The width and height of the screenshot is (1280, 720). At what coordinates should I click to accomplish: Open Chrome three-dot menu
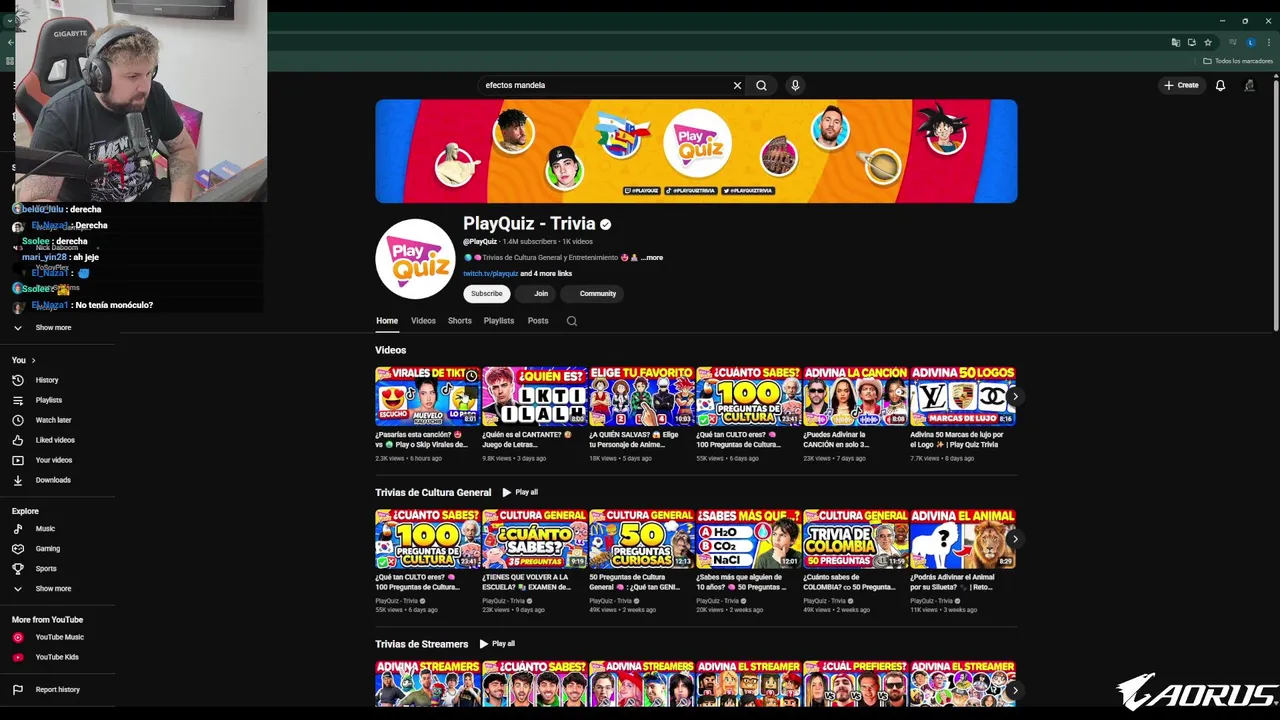tap(1268, 42)
